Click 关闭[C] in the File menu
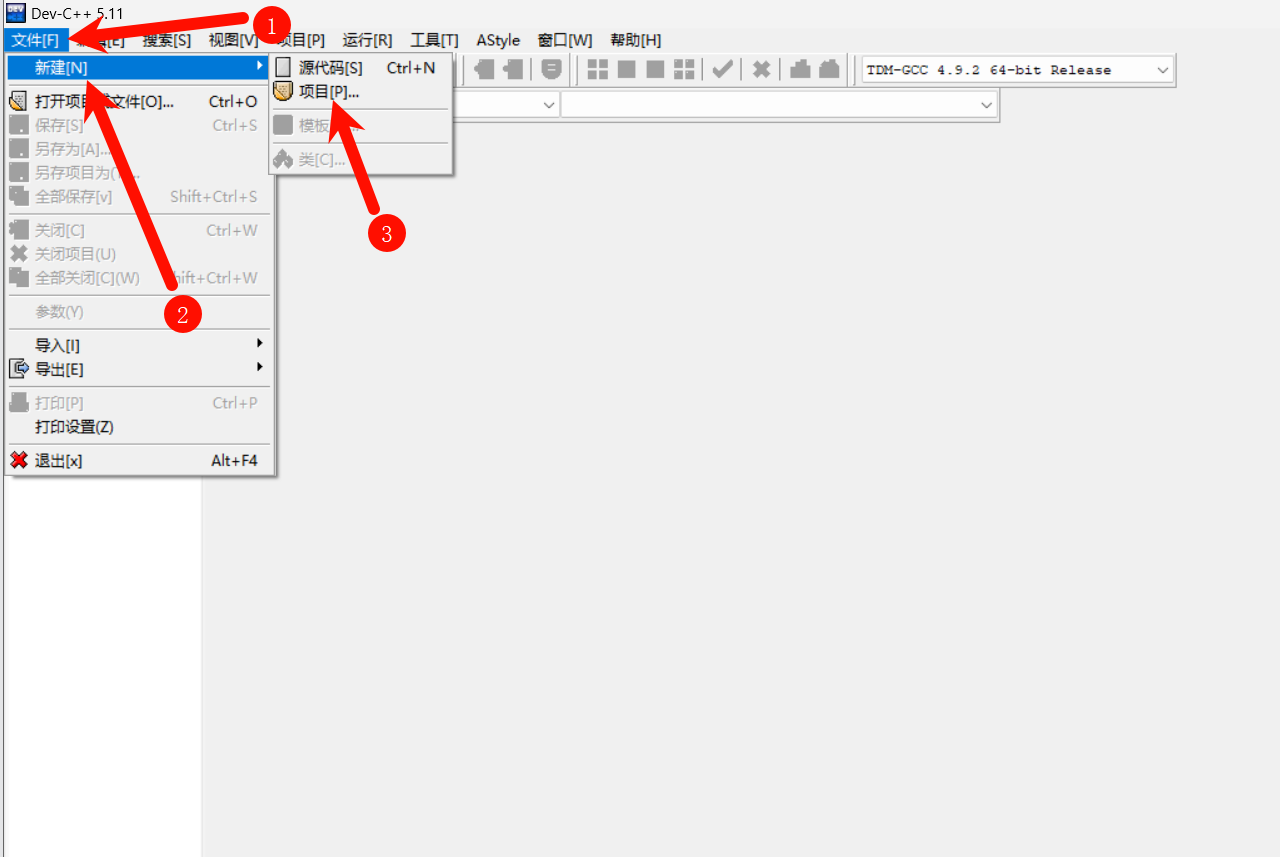1280x857 pixels. (x=138, y=230)
